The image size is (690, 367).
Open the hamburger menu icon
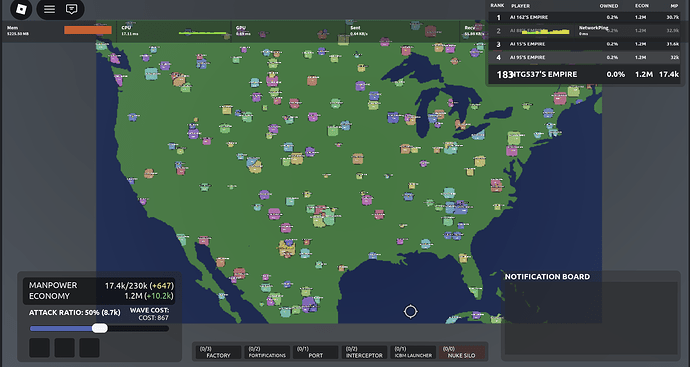pyautogui.click(x=49, y=9)
